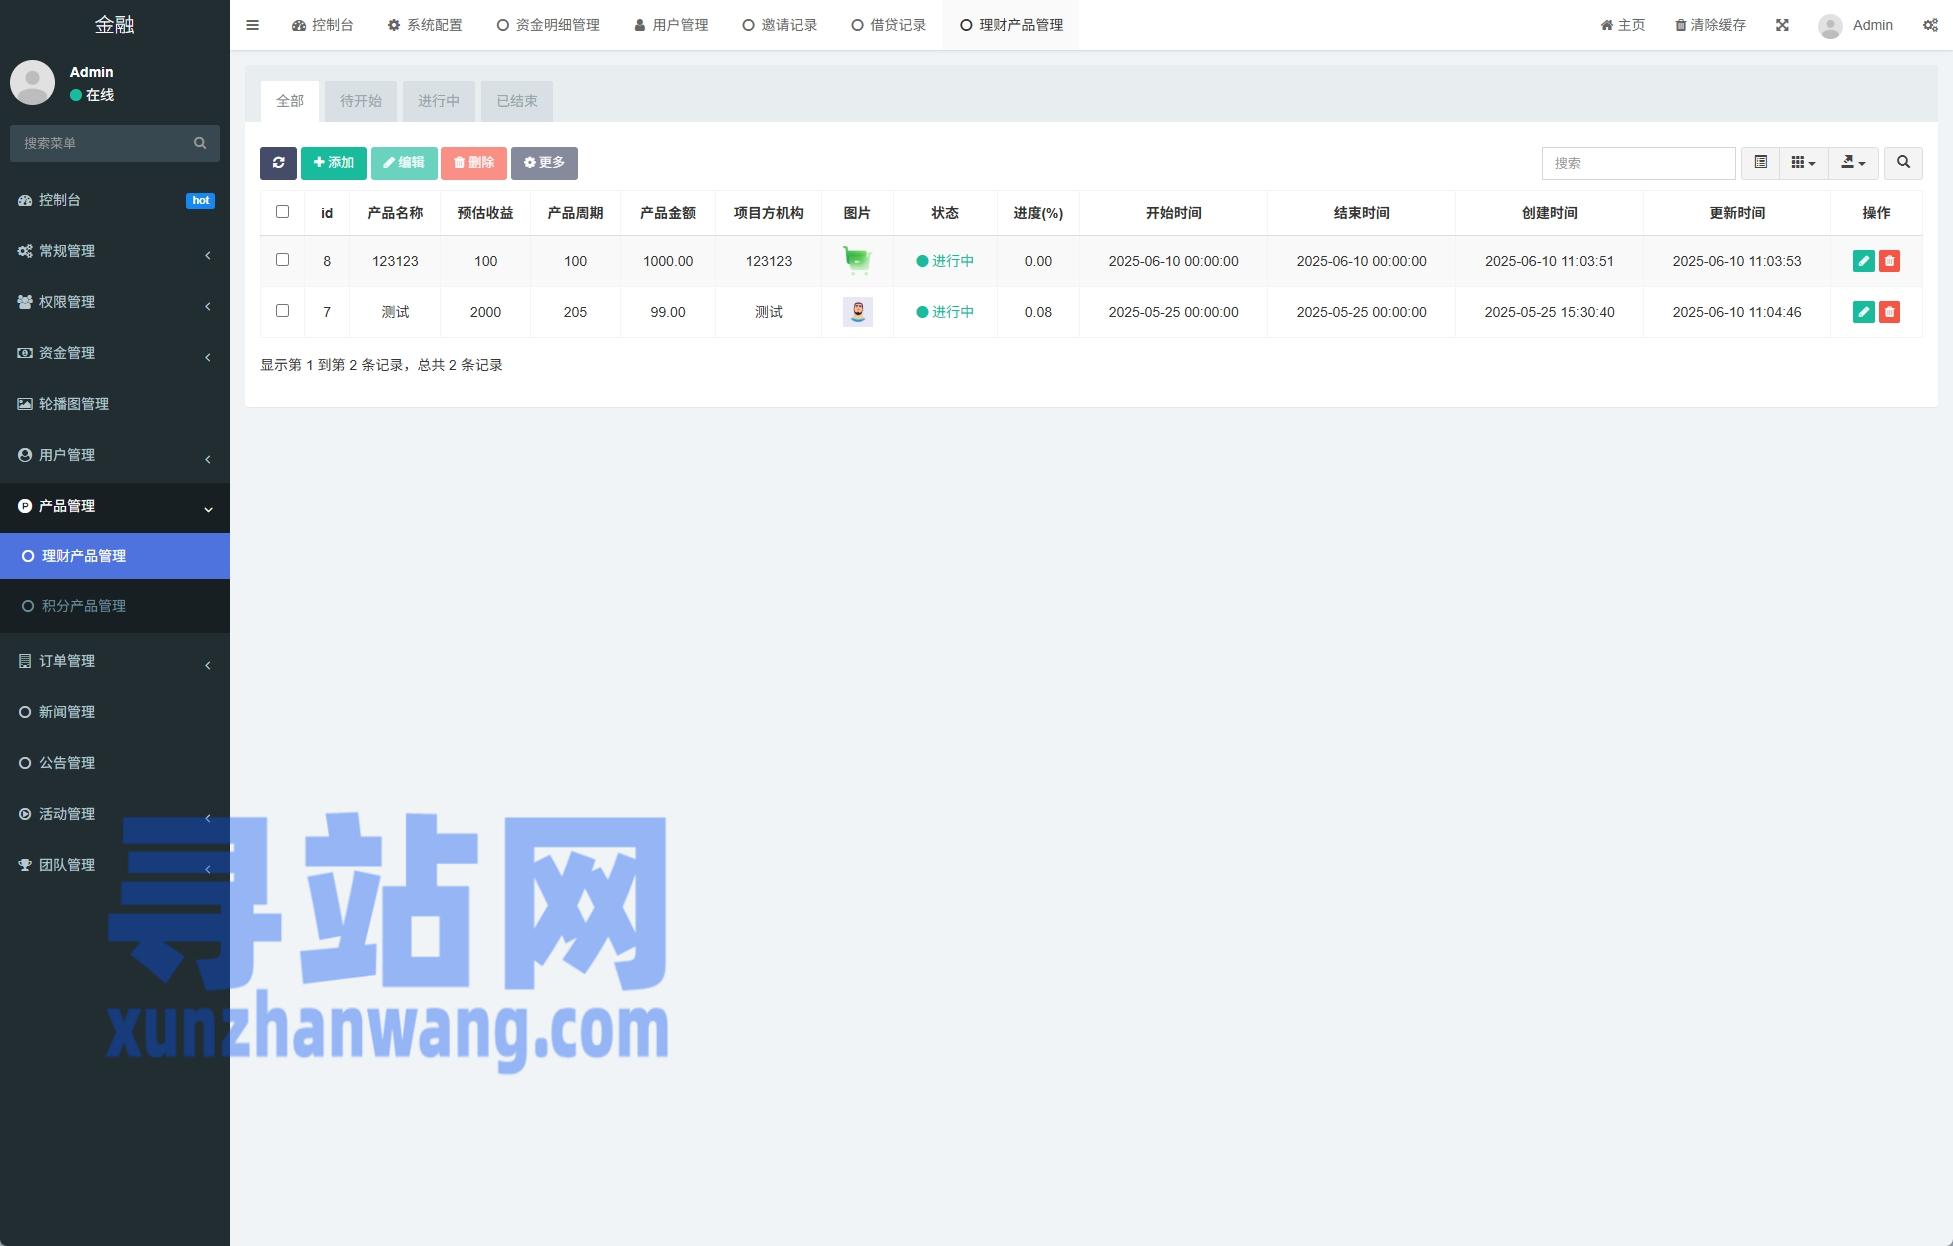Open 理财产品管理 in sidebar submenu
This screenshot has width=1953, height=1246.
point(115,556)
